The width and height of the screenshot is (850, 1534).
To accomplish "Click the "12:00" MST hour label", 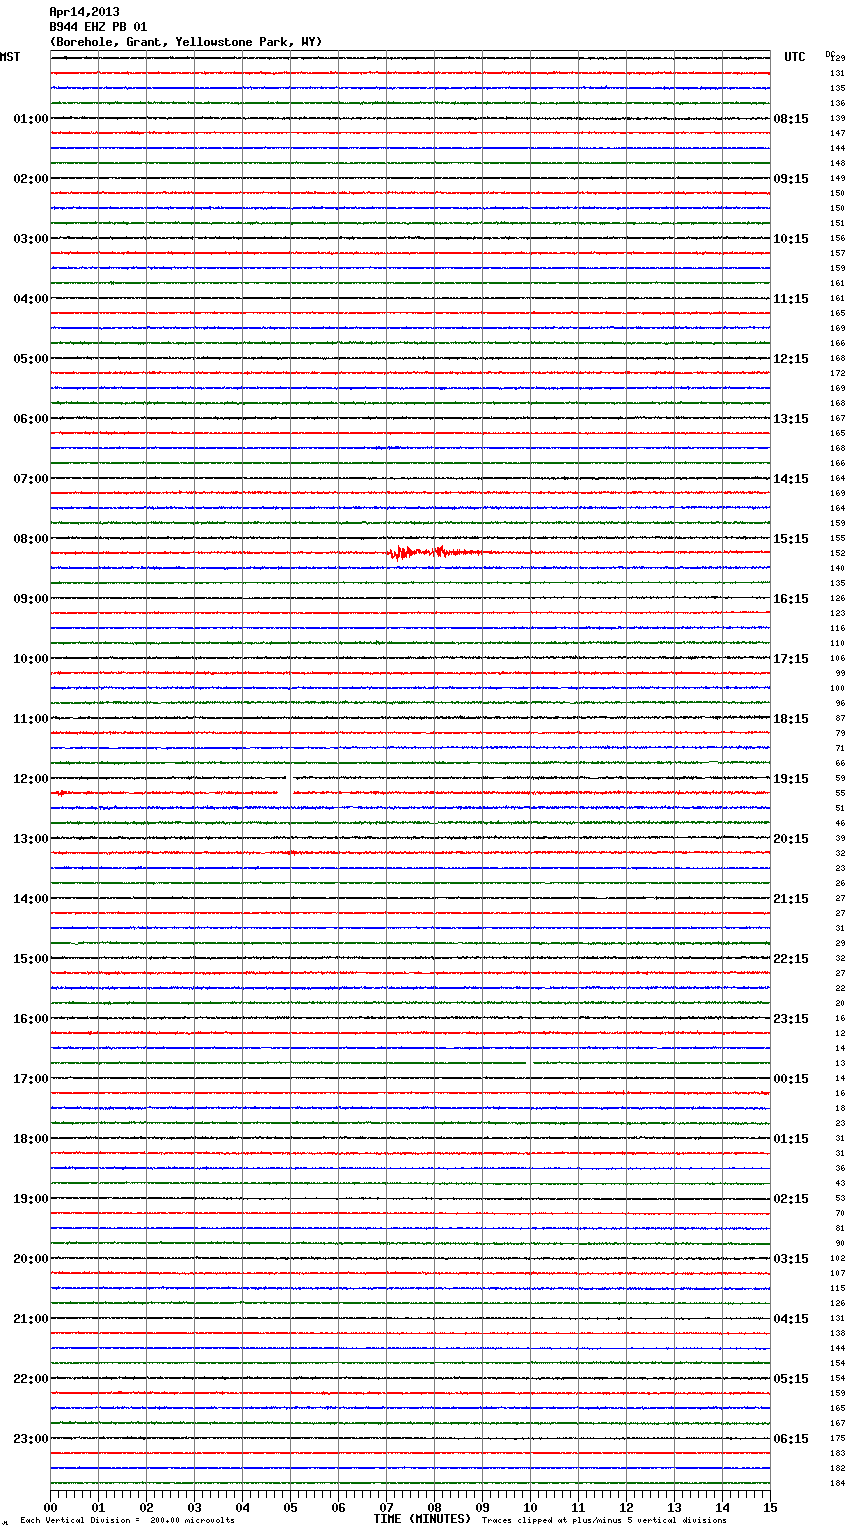I will tap(31, 779).
